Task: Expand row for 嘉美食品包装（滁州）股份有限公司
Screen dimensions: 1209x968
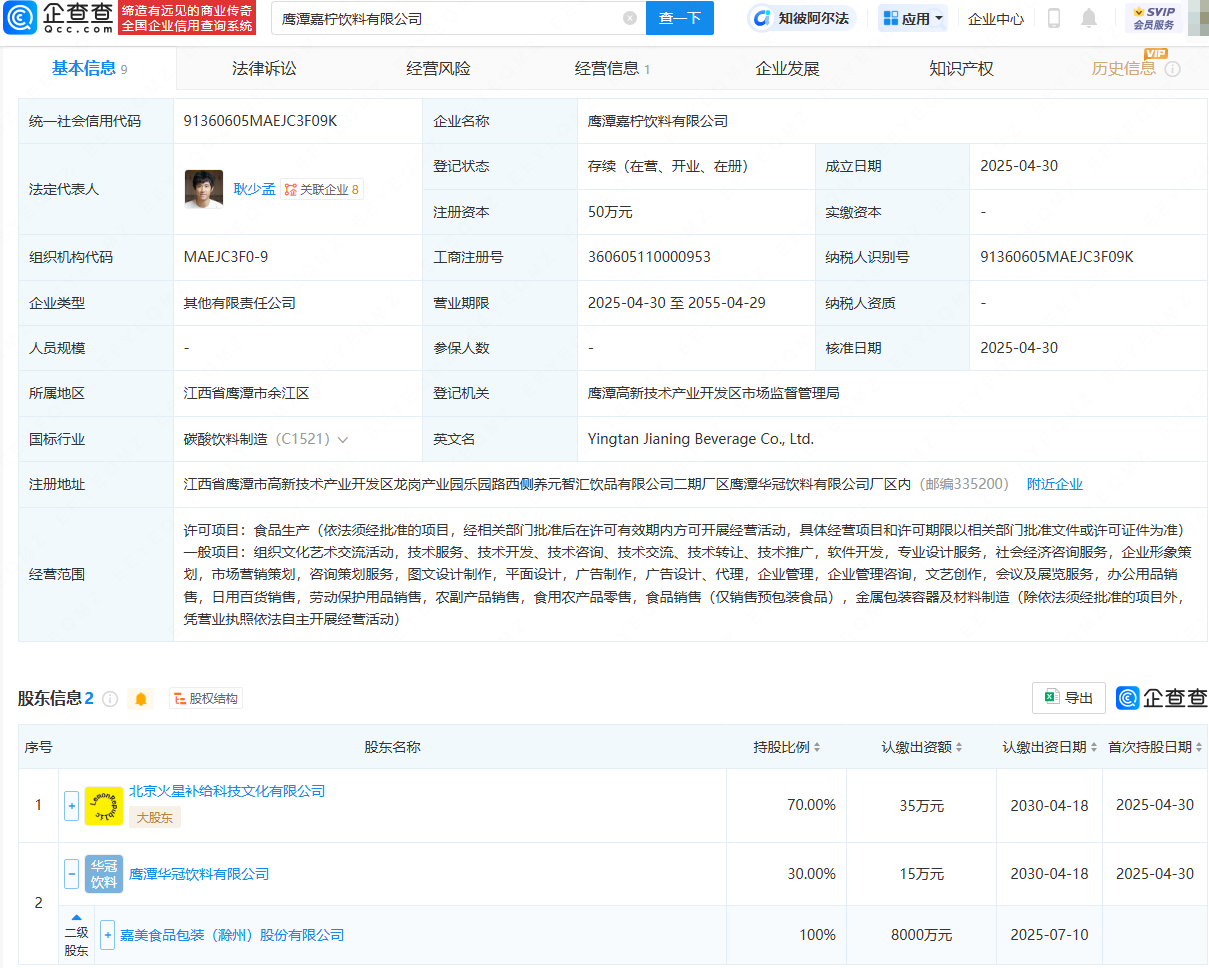Action: [107, 935]
